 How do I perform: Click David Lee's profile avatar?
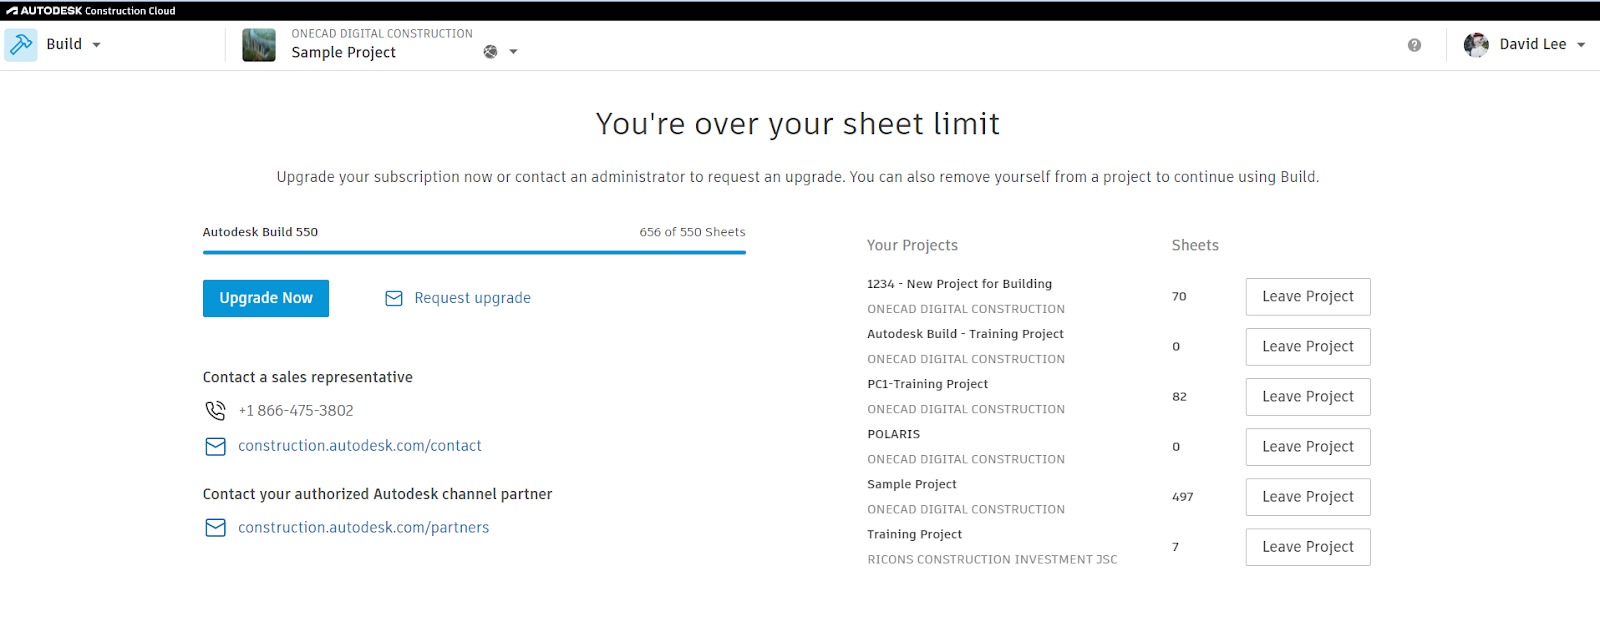(x=1476, y=45)
